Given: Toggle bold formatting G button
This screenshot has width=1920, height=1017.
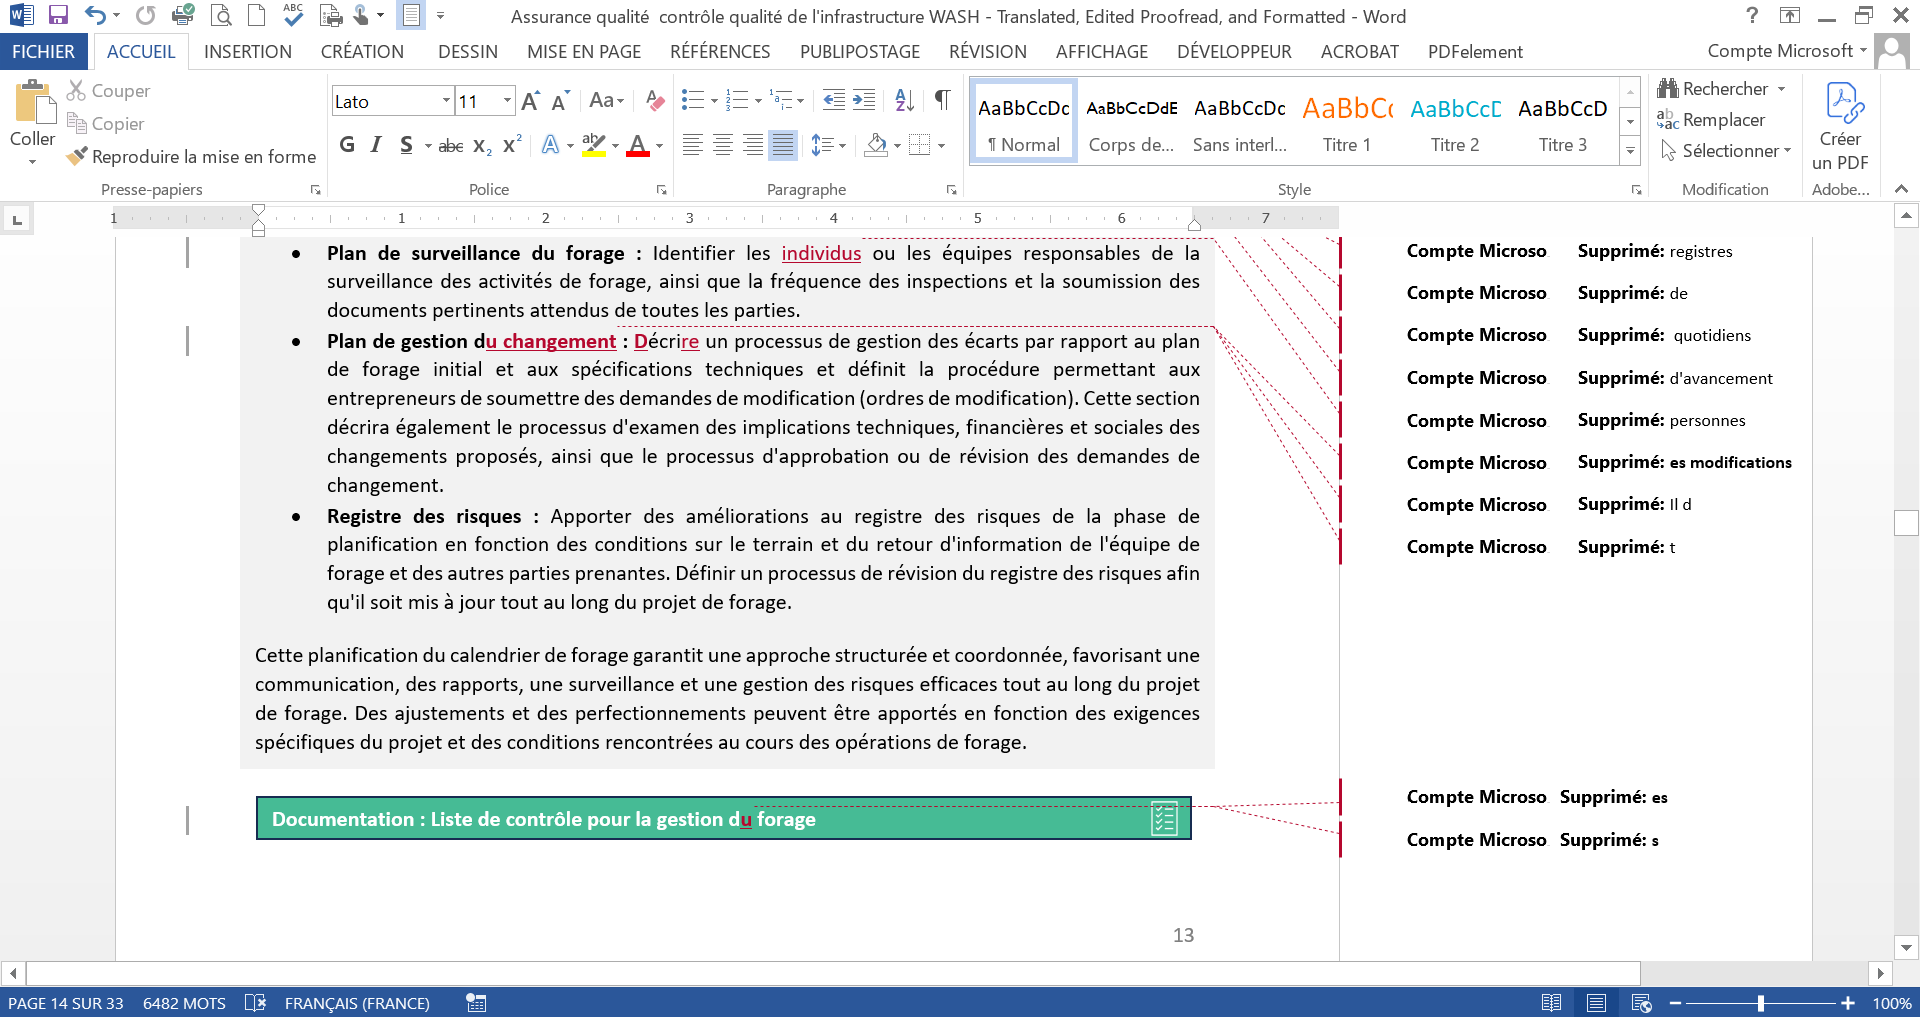Looking at the screenshot, I should pyautogui.click(x=347, y=145).
